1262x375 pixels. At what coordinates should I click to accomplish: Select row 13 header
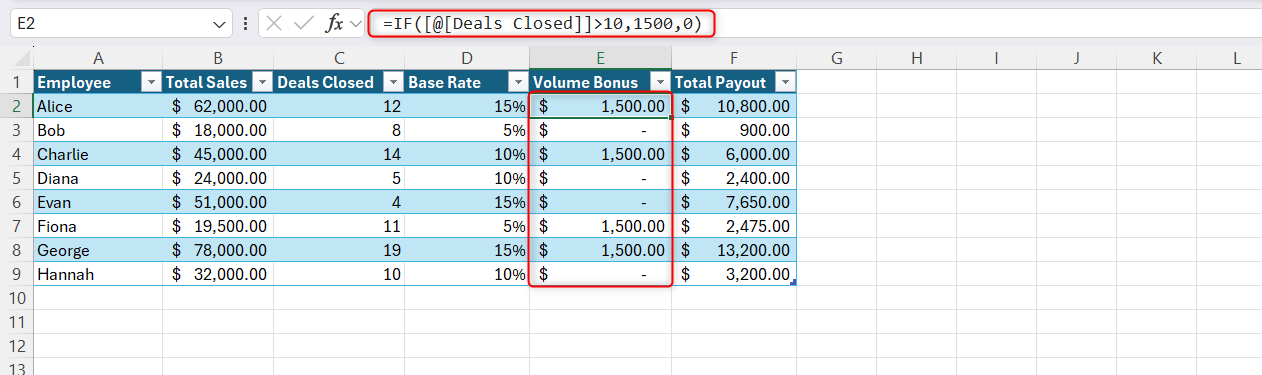(x=16, y=367)
